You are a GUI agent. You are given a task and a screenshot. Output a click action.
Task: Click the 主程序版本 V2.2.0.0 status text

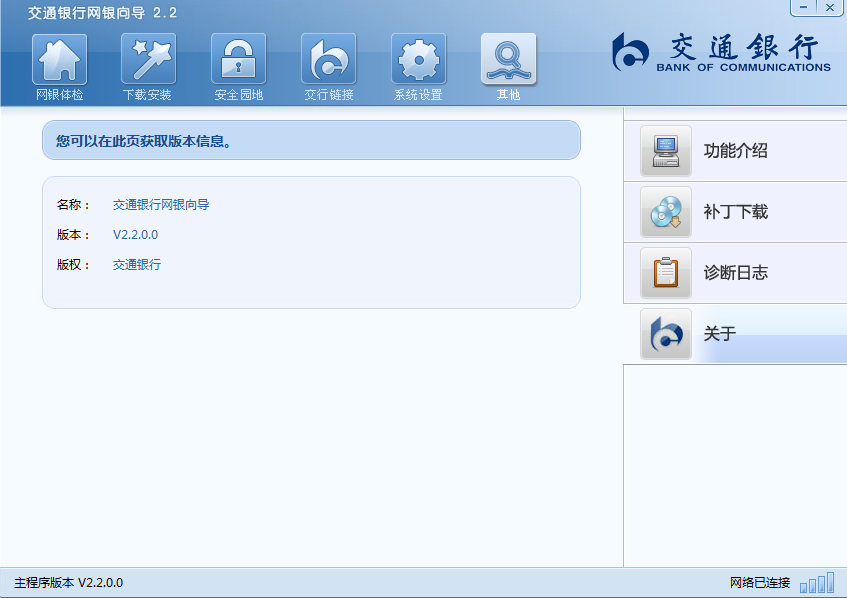click(x=69, y=583)
